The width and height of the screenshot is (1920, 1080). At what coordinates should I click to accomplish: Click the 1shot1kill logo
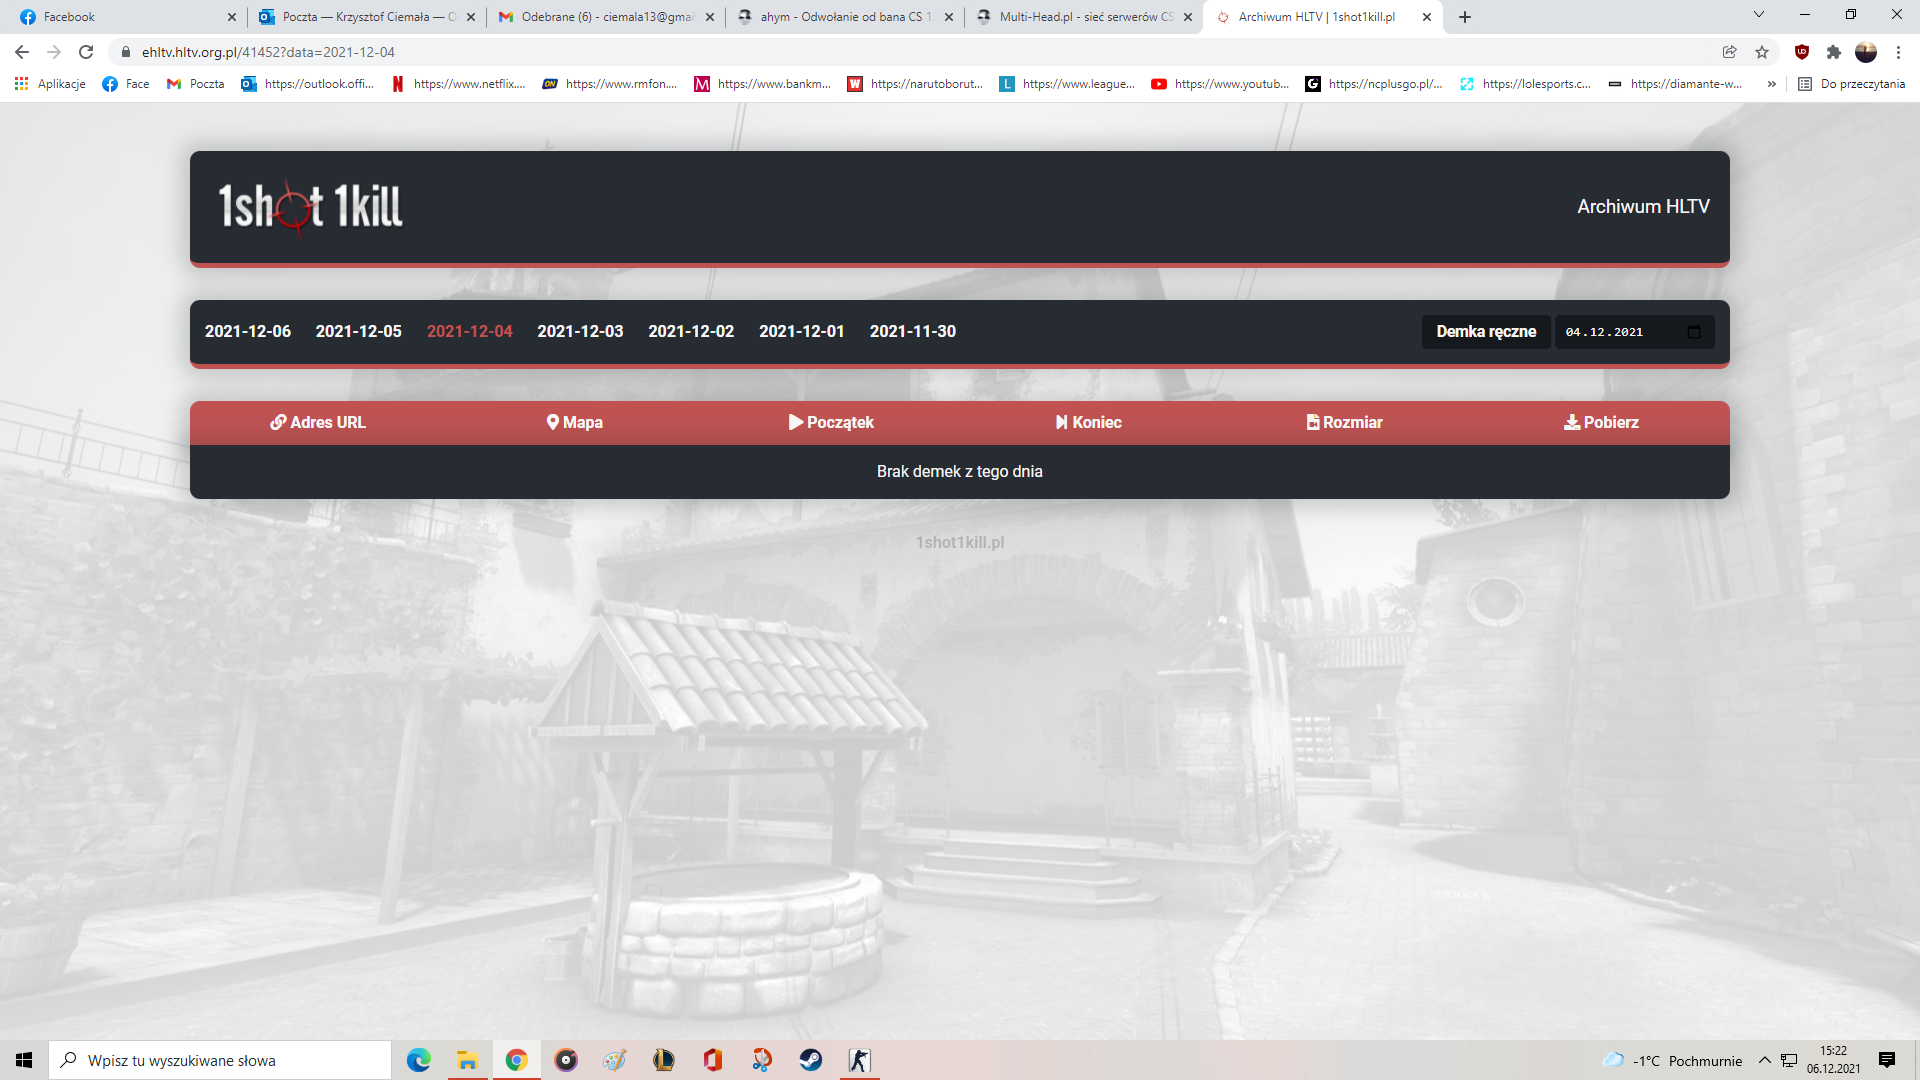tap(310, 207)
